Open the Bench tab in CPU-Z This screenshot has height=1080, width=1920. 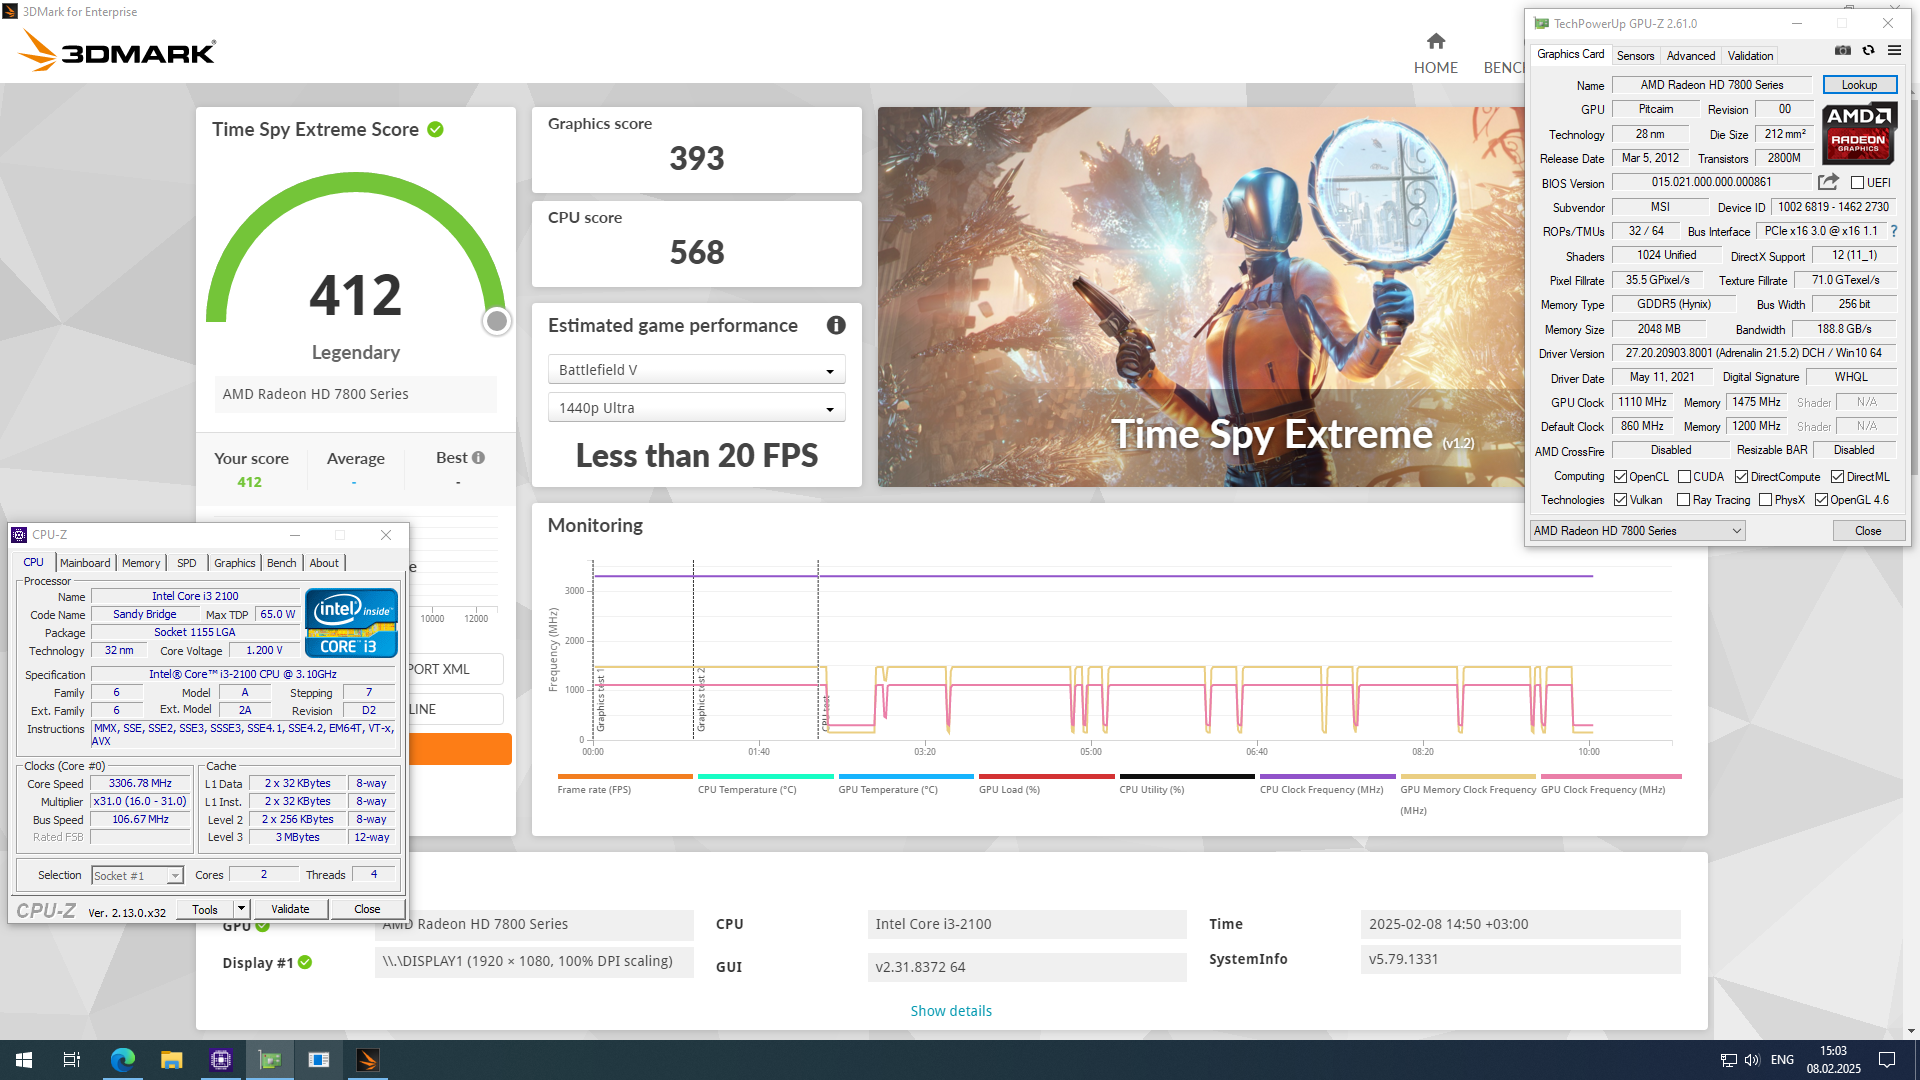(282, 563)
